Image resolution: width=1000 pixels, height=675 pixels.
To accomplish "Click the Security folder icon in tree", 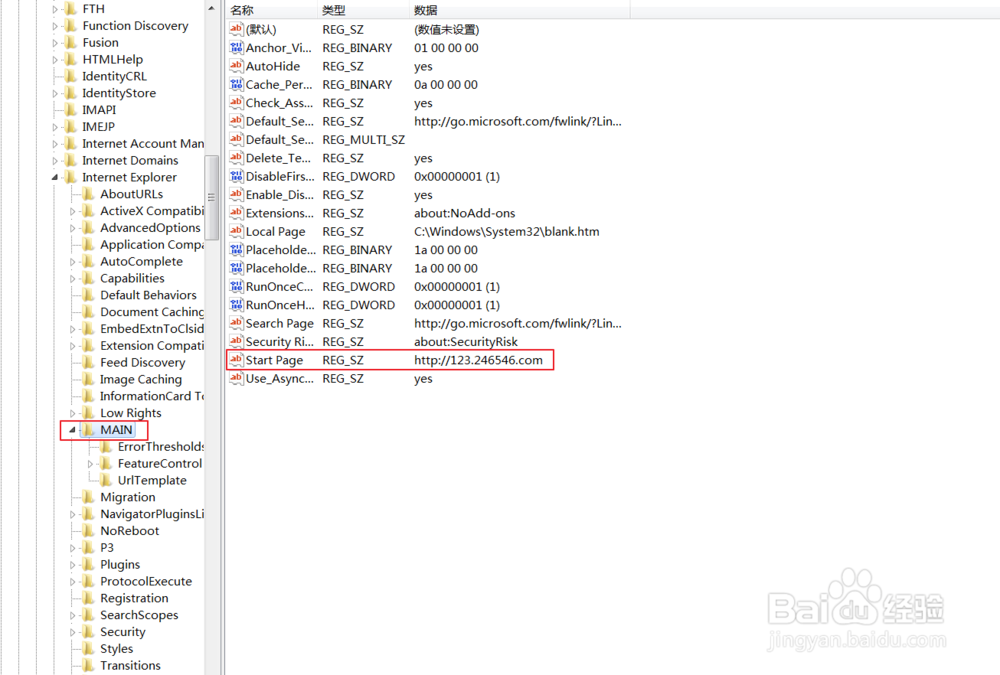I will (89, 632).
